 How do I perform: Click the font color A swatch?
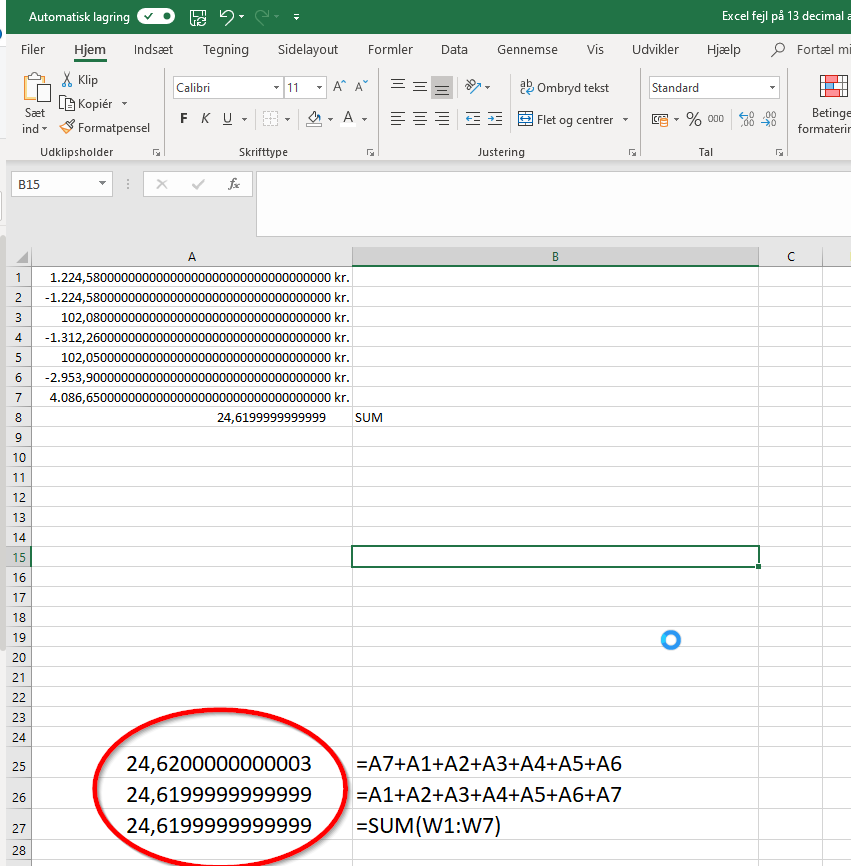(x=348, y=119)
